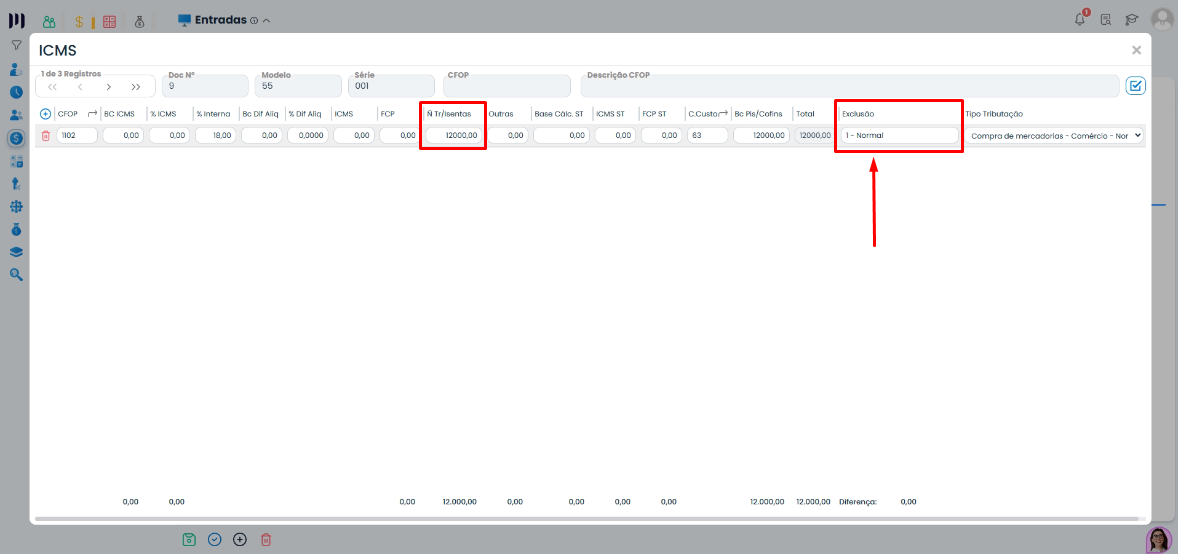Image resolution: width=1178 pixels, height=554 pixels.
Task: Click the edit checkmark icon beside Descrição CFOP
Action: tap(1135, 86)
